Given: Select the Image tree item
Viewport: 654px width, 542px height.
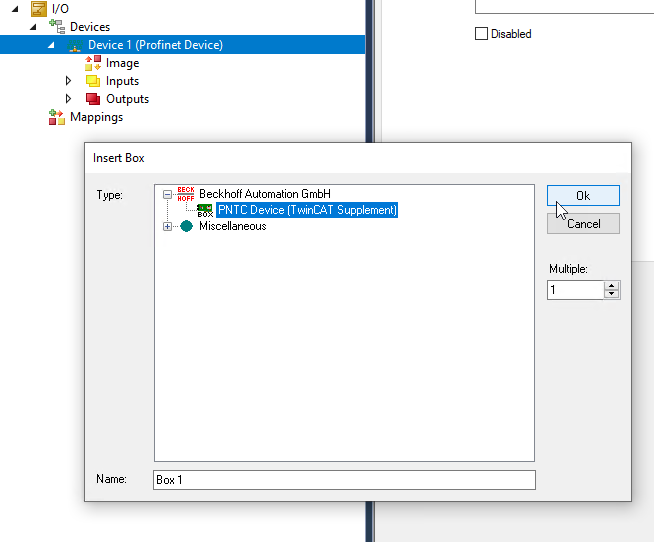Looking at the screenshot, I should (x=122, y=63).
